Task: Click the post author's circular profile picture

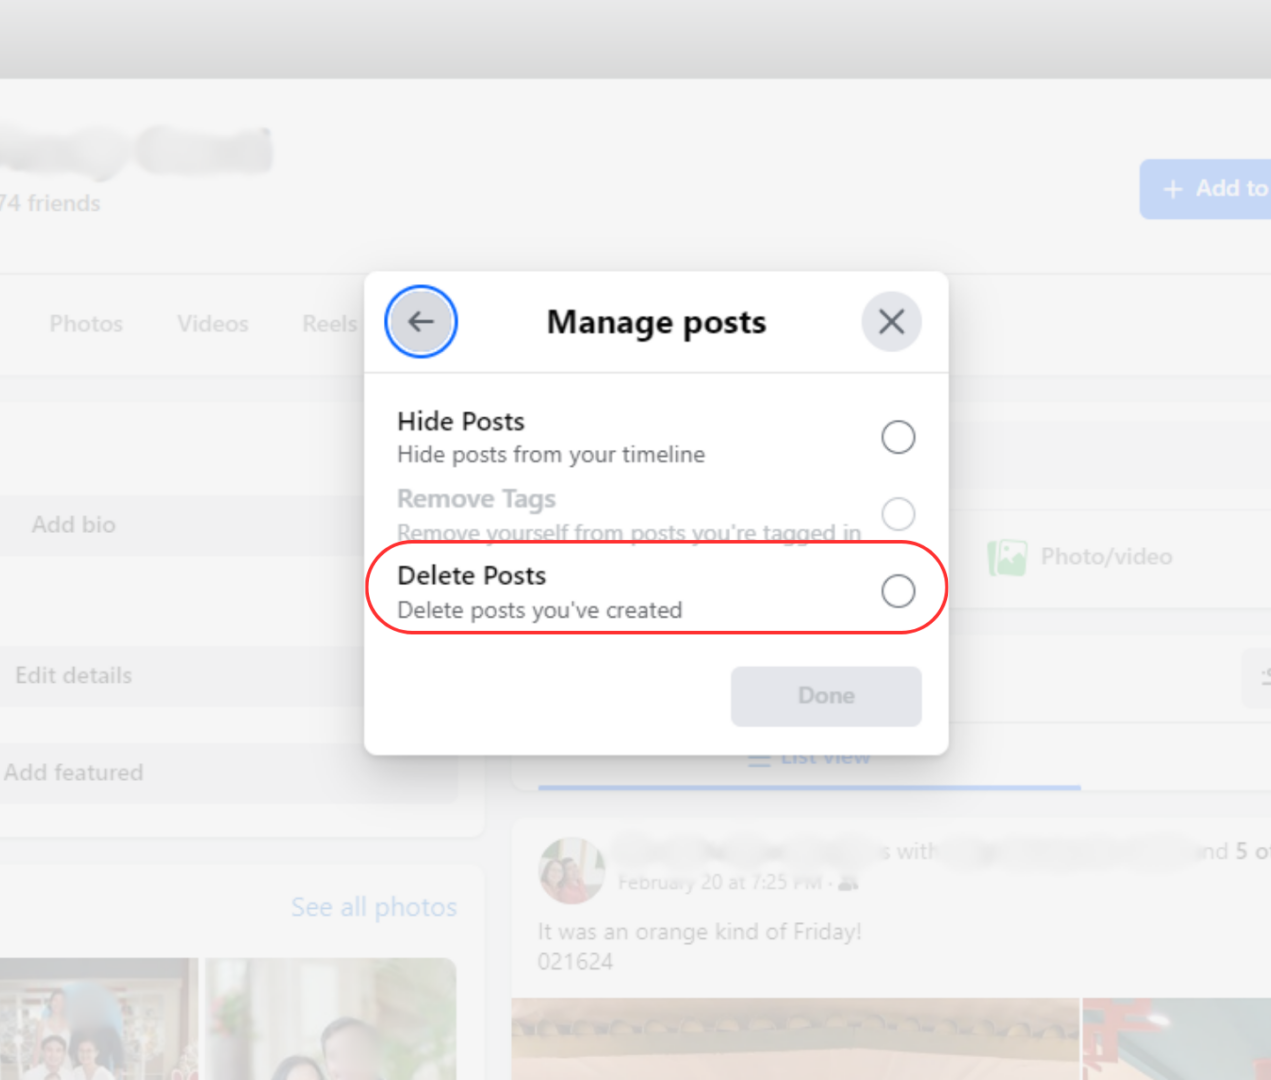Action: point(571,871)
